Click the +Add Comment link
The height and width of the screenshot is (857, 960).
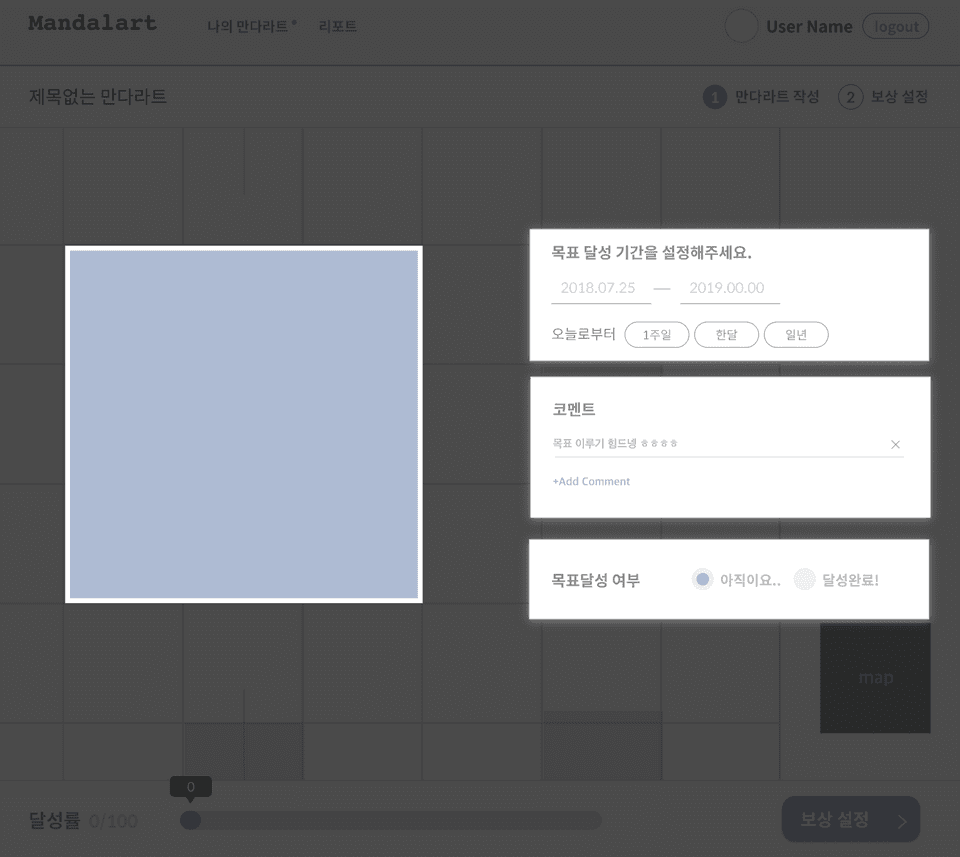pyautogui.click(x=591, y=482)
